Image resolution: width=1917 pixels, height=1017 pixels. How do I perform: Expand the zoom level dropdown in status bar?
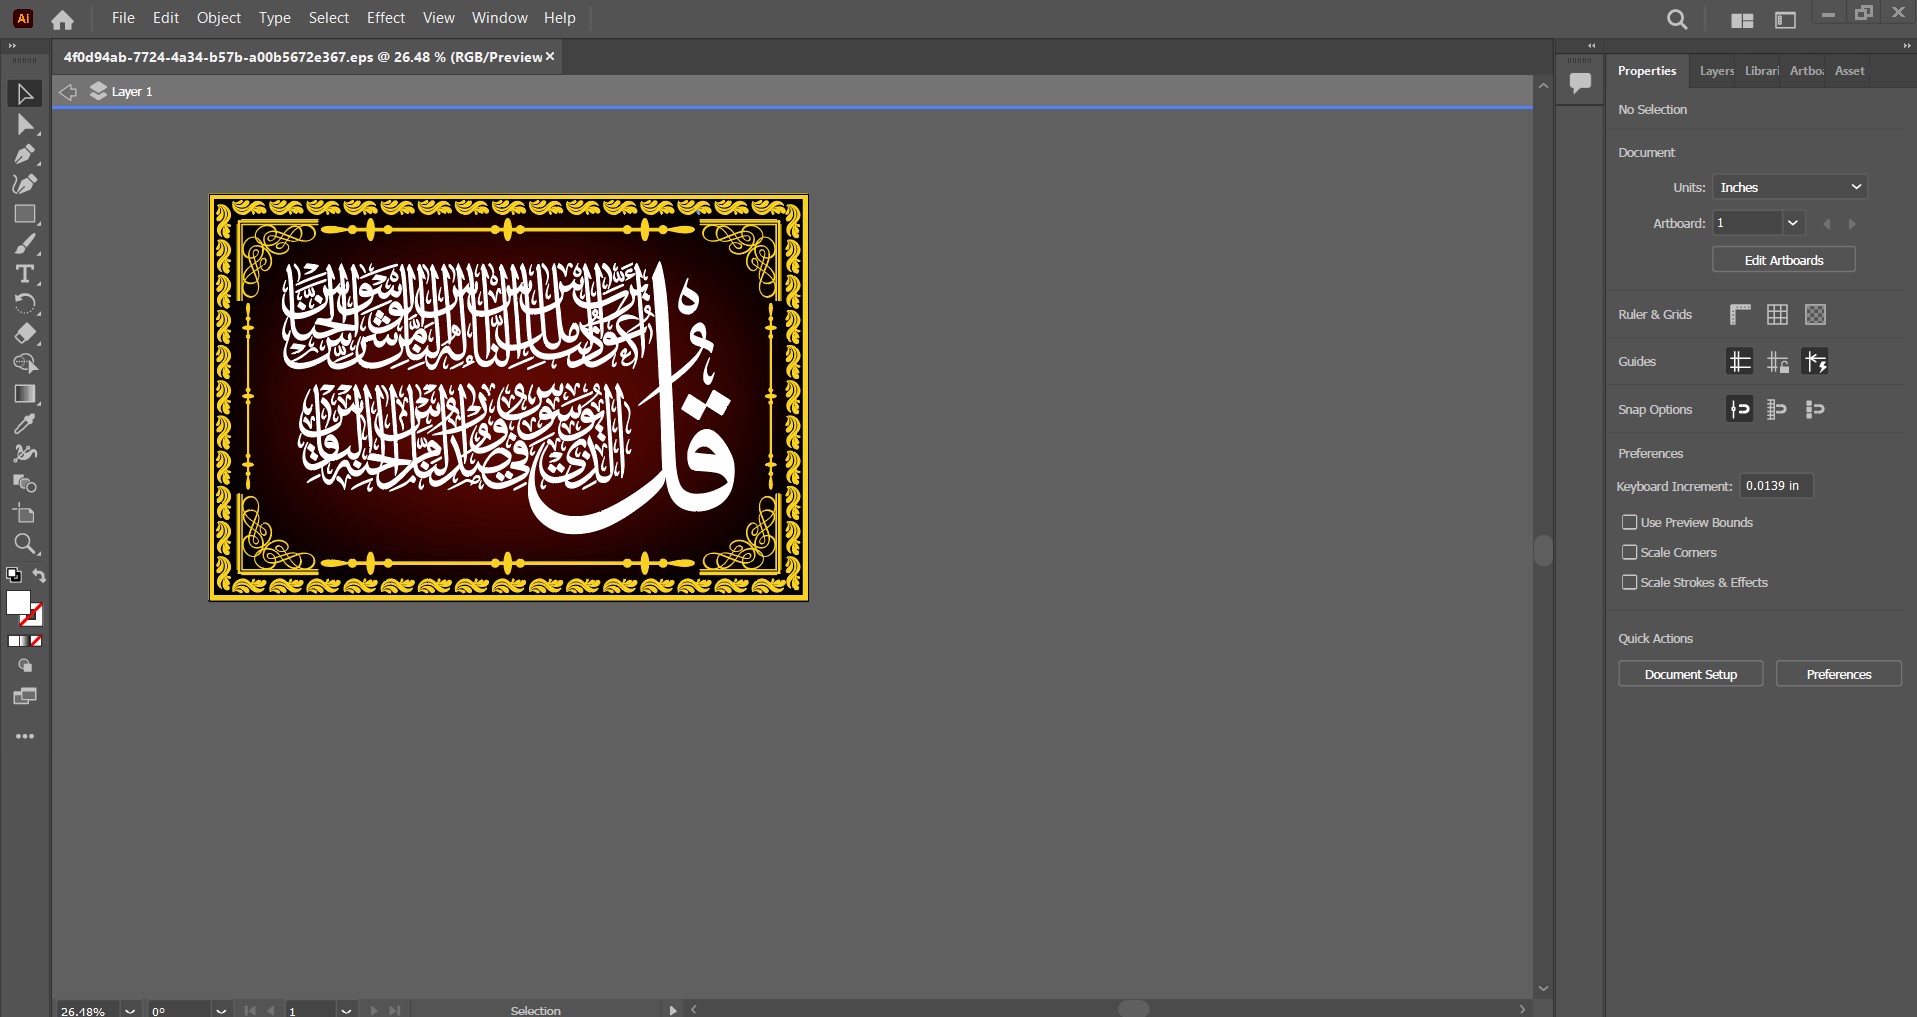[130, 1010]
